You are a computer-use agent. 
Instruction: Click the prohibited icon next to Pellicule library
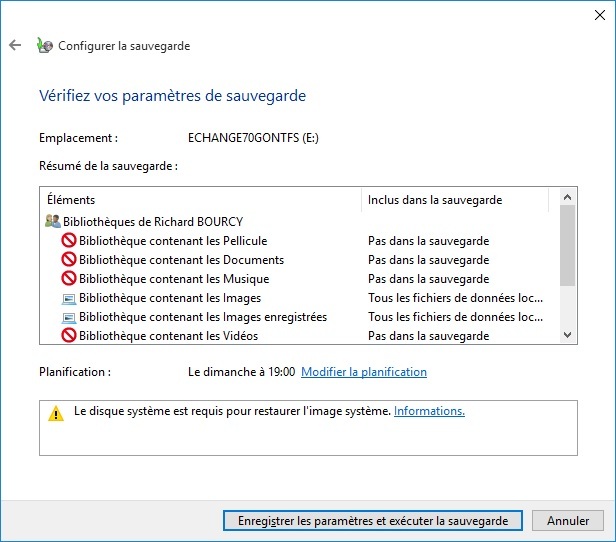(68, 240)
